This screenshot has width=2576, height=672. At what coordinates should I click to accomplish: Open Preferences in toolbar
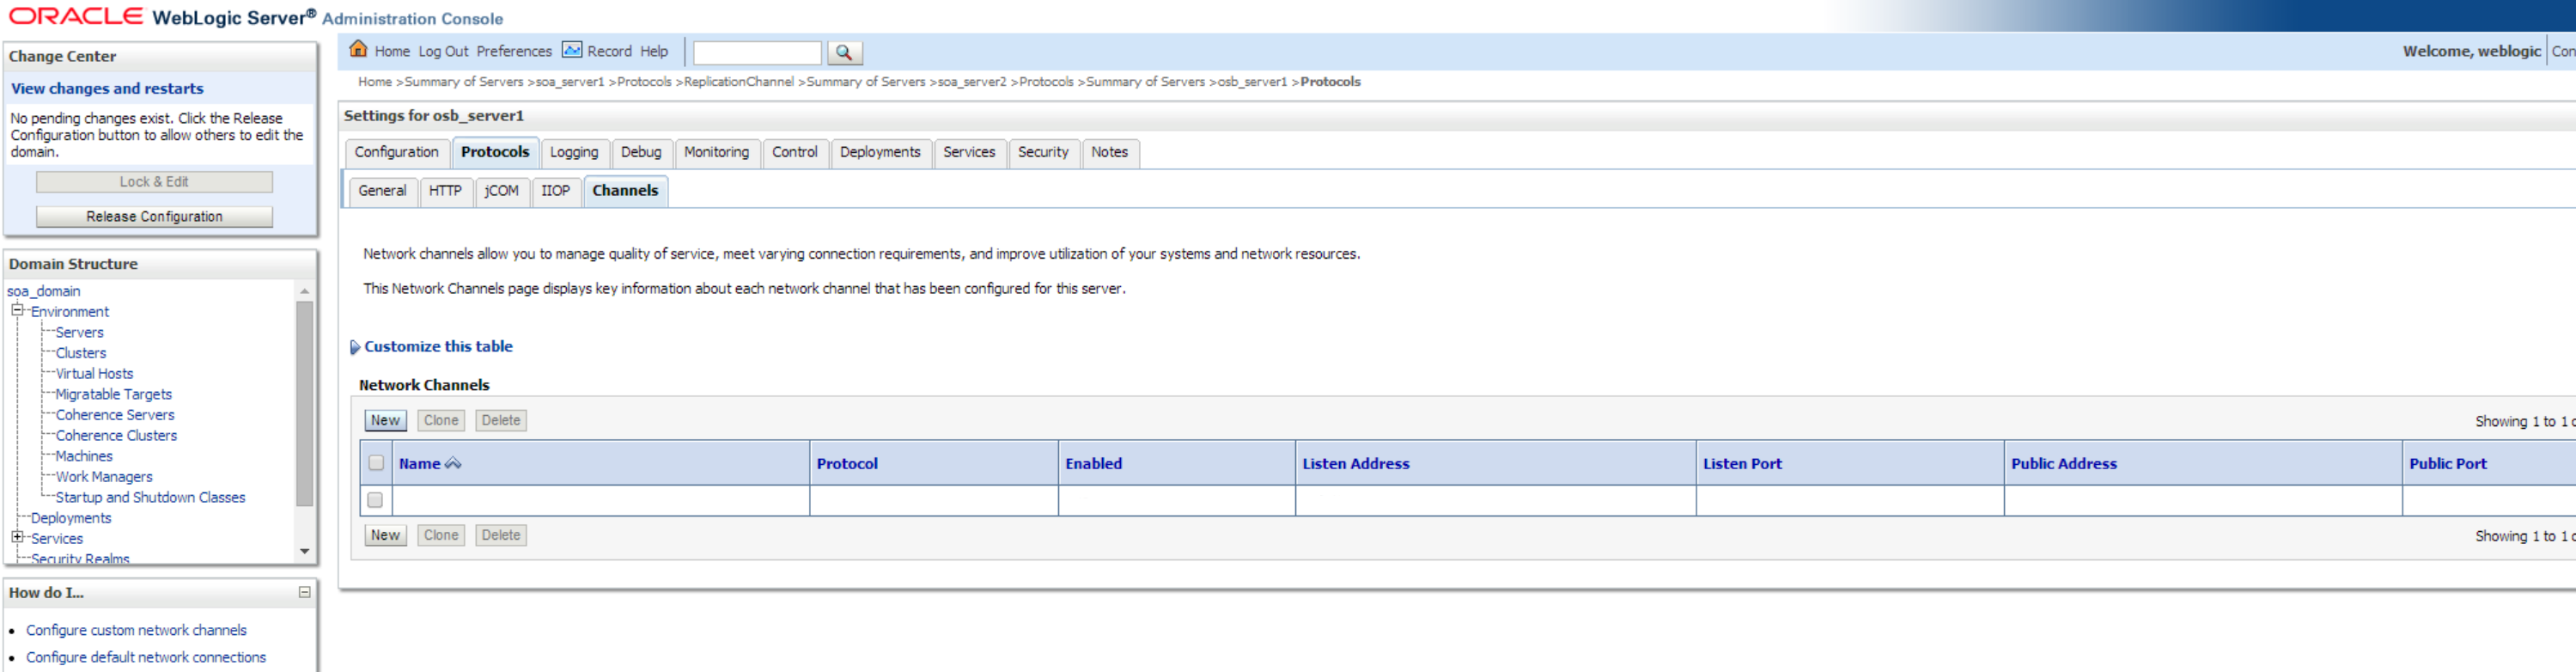pos(514,52)
